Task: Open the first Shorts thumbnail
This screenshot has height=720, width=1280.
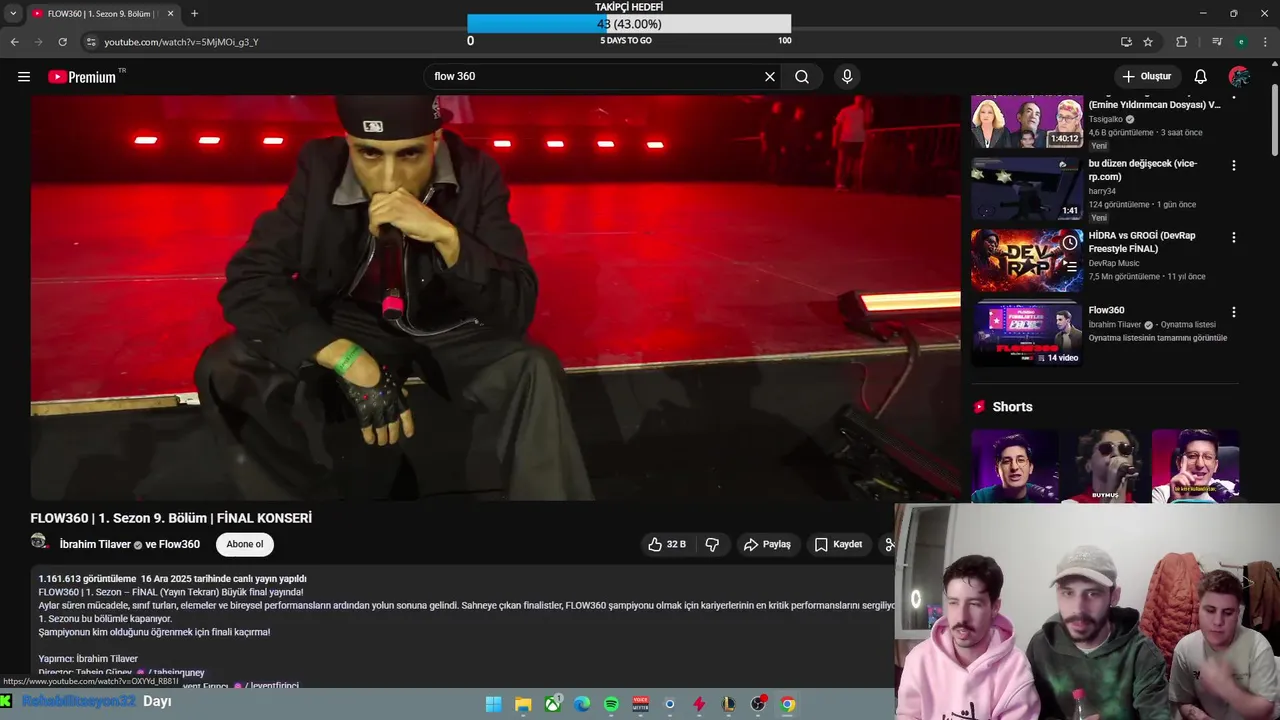Action: [1014, 465]
